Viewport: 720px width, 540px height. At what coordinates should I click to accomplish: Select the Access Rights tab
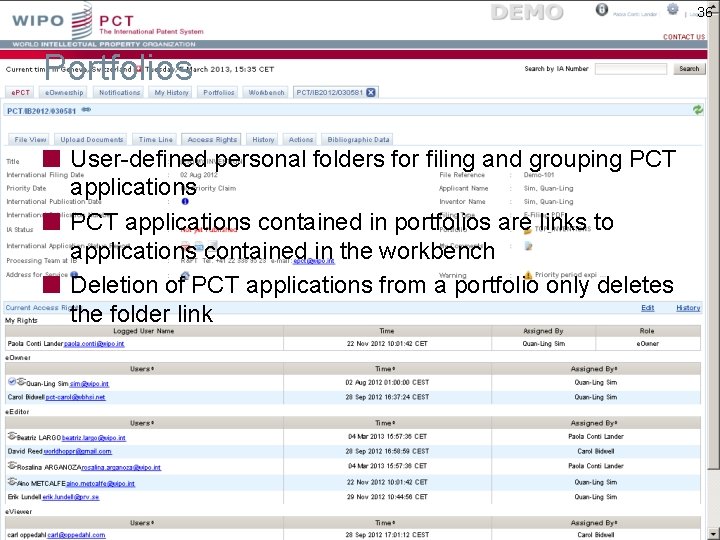coord(212,139)
